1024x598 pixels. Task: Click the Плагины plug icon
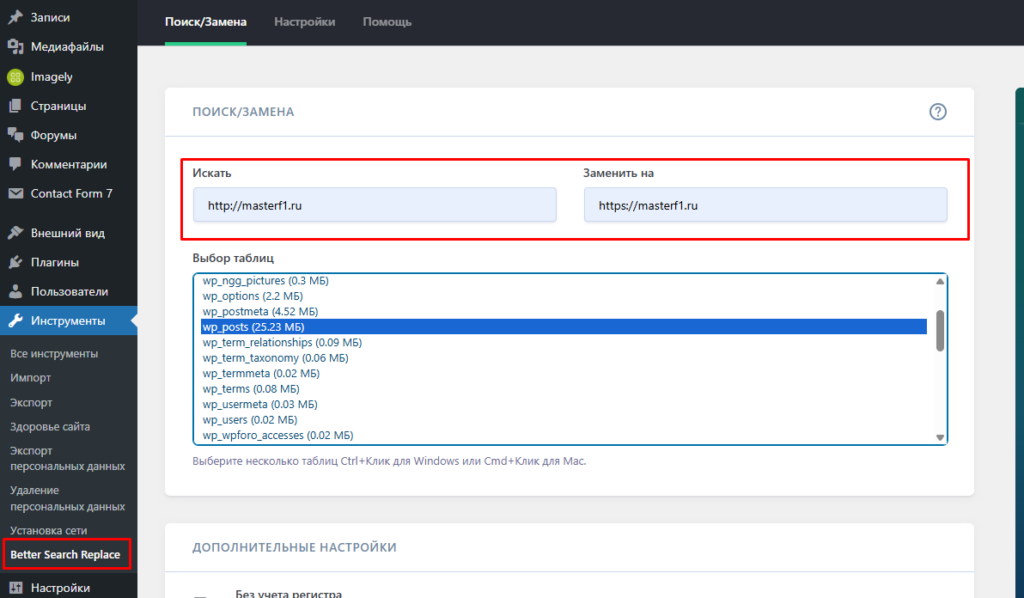pyautogui.click(x=15, y=262)
